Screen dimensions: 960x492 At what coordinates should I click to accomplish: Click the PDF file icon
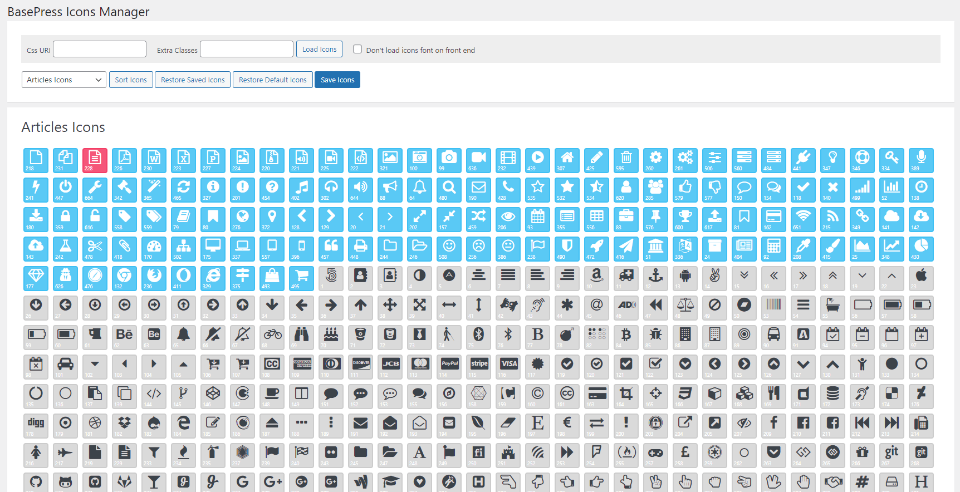click(124, 159)
